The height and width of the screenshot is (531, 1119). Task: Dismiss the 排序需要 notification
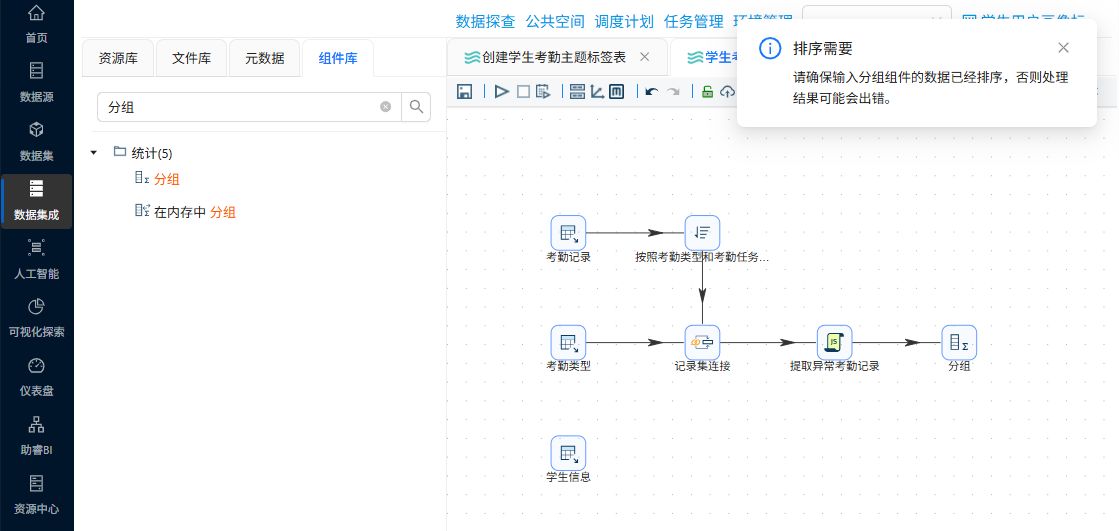pyautogui.click(x=1063, y=48)
